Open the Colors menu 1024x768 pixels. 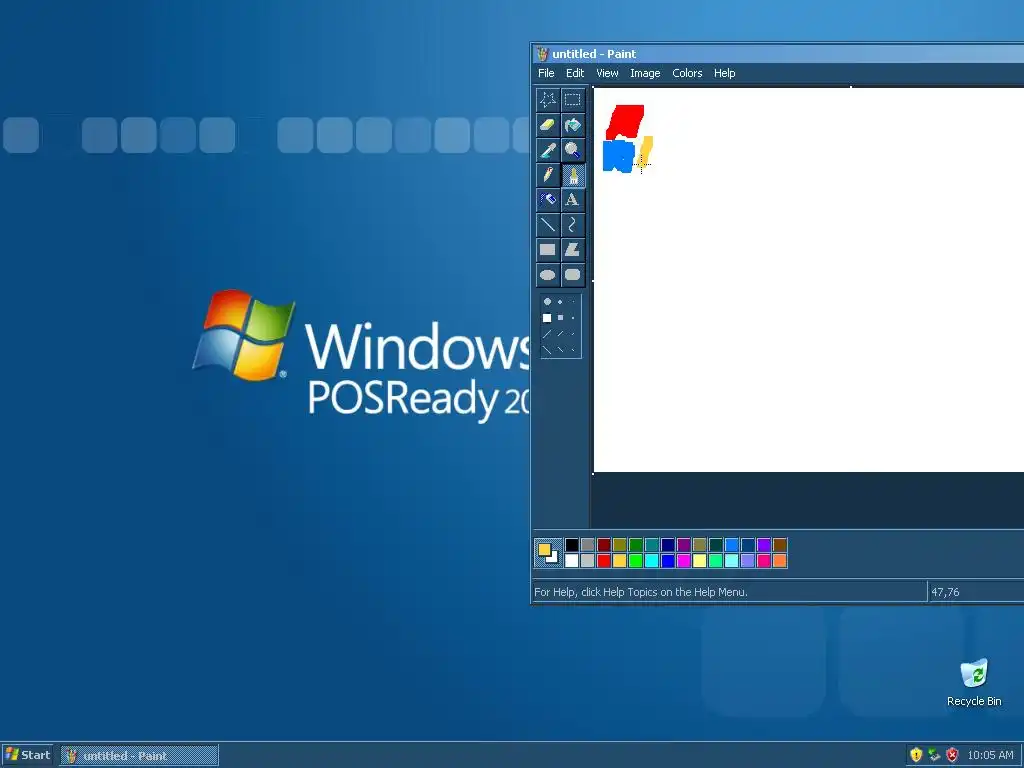tap(687, 73)
